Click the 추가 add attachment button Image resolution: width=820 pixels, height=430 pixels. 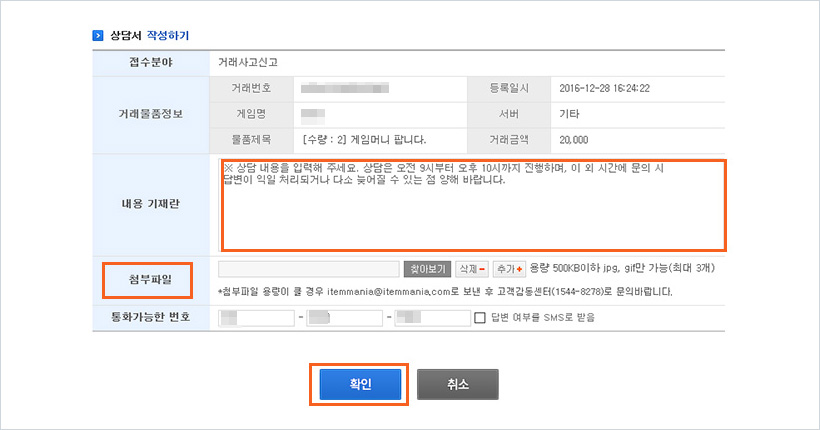[x=509, y=269]
